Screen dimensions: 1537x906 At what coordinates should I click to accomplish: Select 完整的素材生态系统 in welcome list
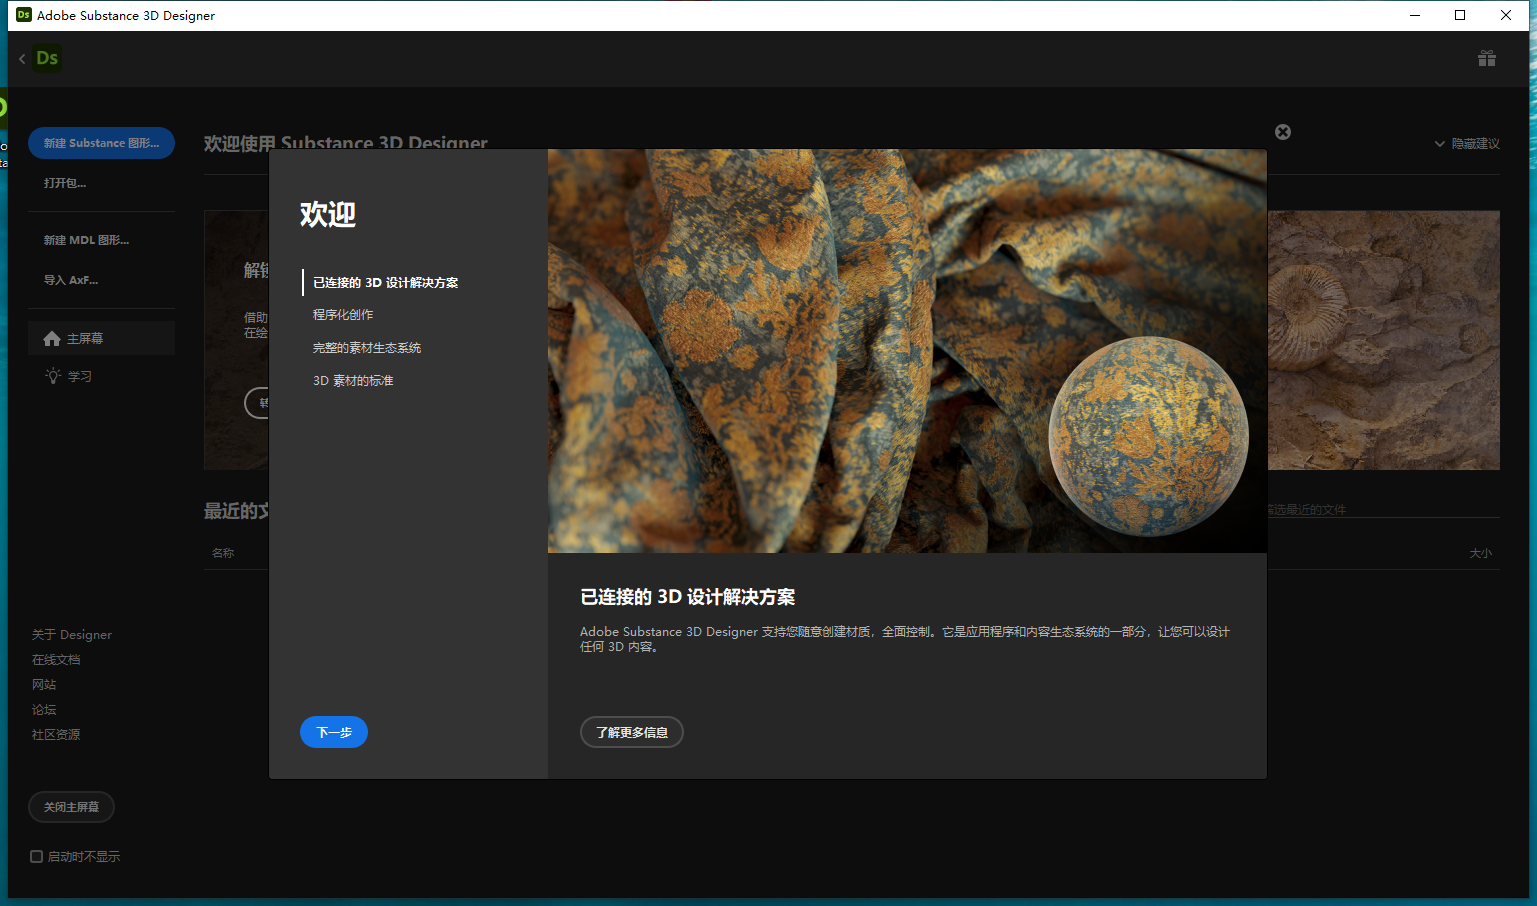367,348
